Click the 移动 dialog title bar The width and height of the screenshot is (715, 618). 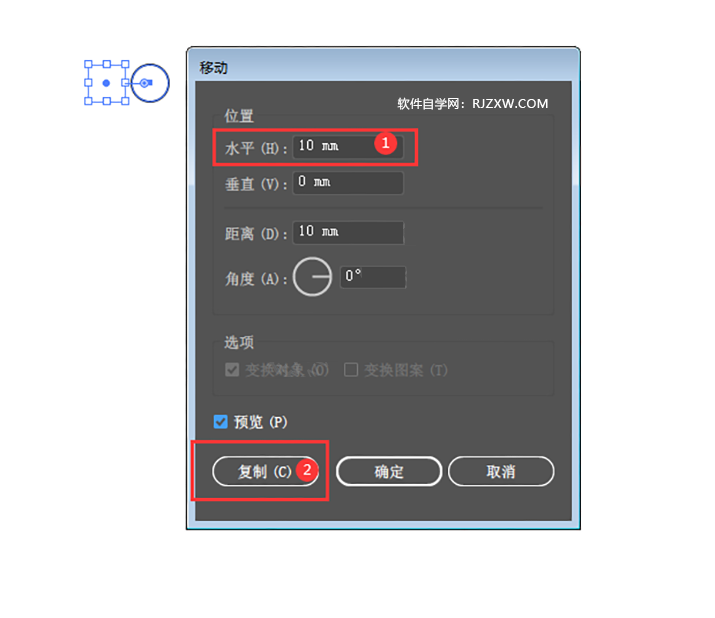[383, 67]
